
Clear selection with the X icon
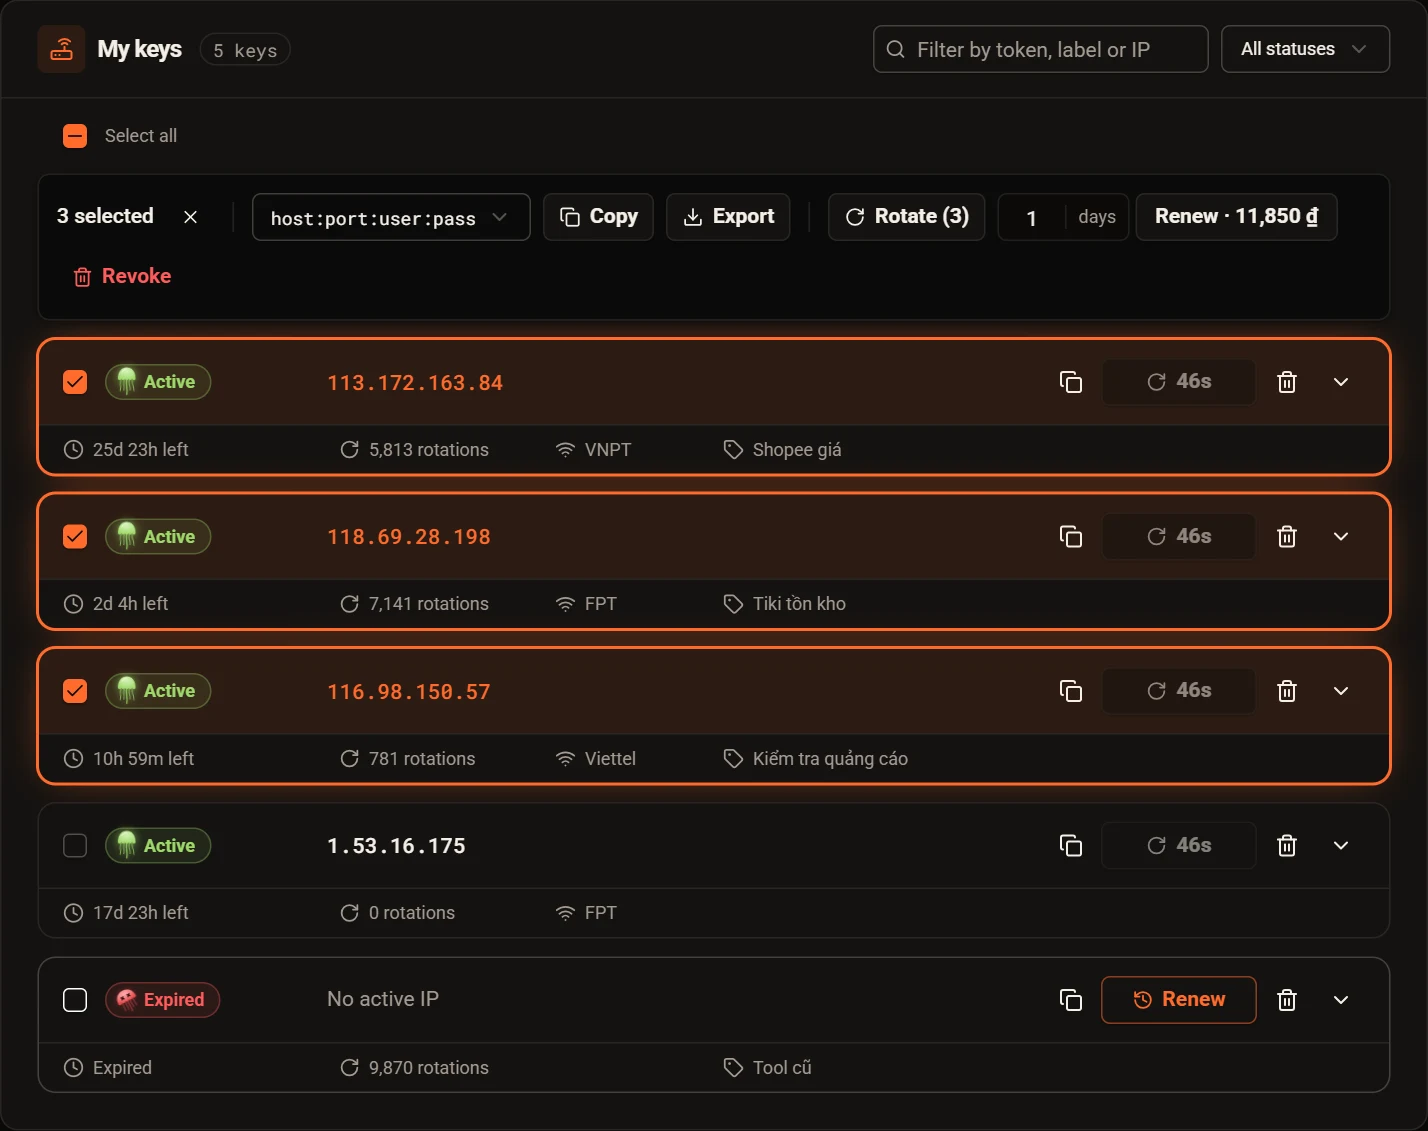190,217
